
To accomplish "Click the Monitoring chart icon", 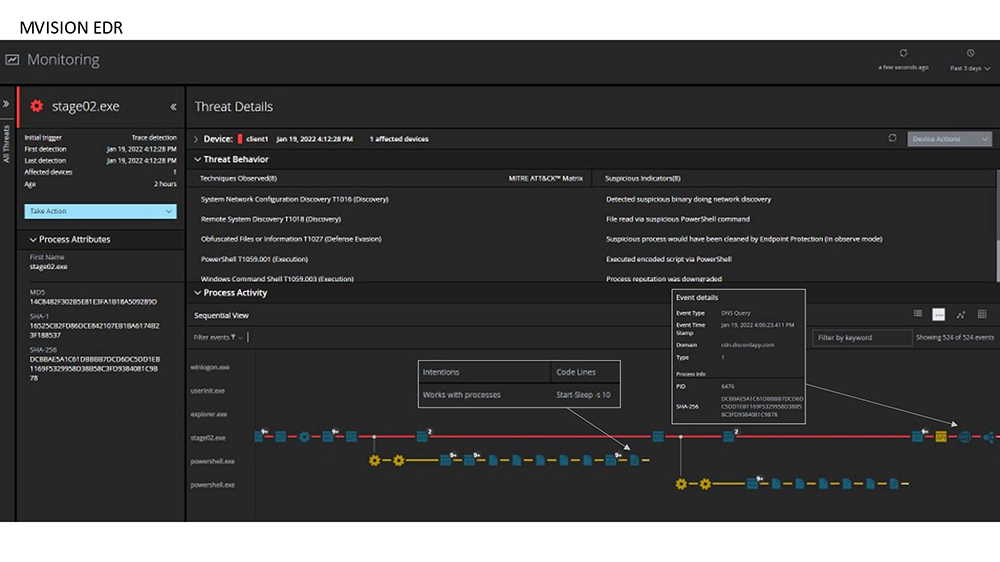I will click(x=12, y=60).
